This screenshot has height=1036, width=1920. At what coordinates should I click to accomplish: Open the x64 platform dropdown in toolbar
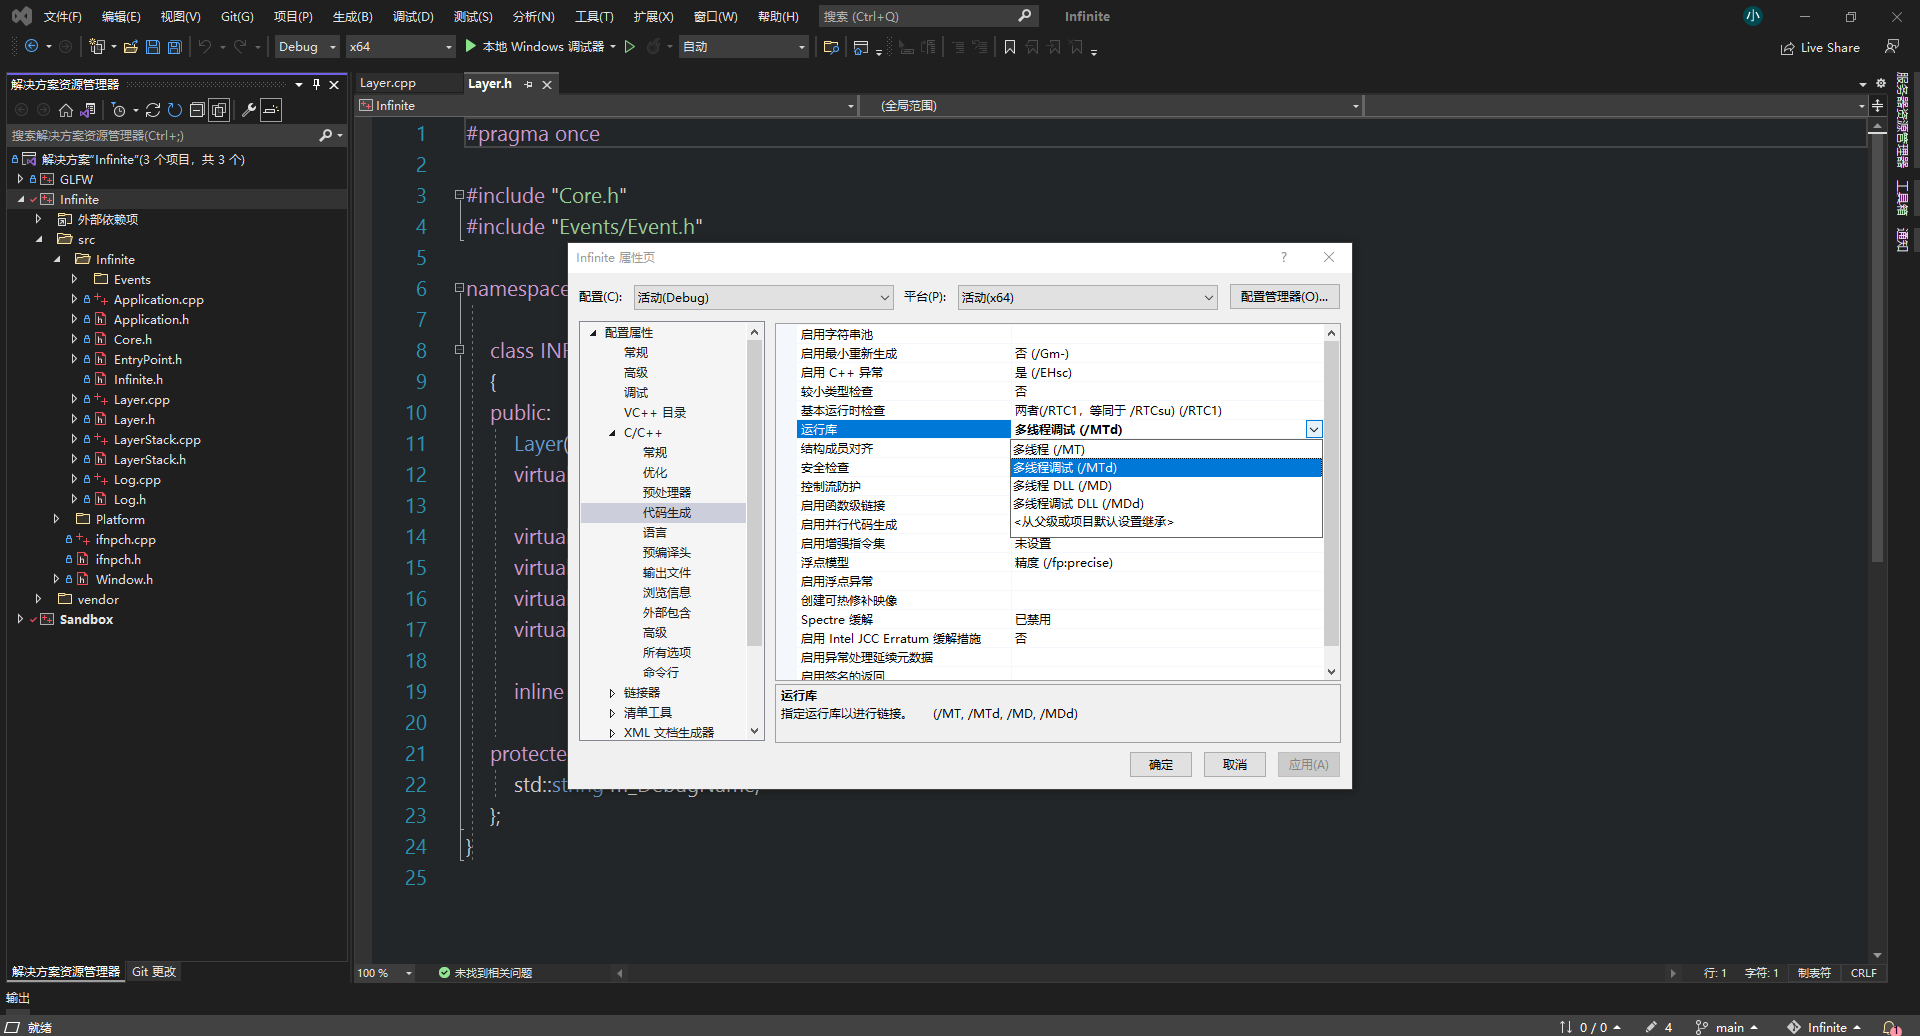point(401,46)
